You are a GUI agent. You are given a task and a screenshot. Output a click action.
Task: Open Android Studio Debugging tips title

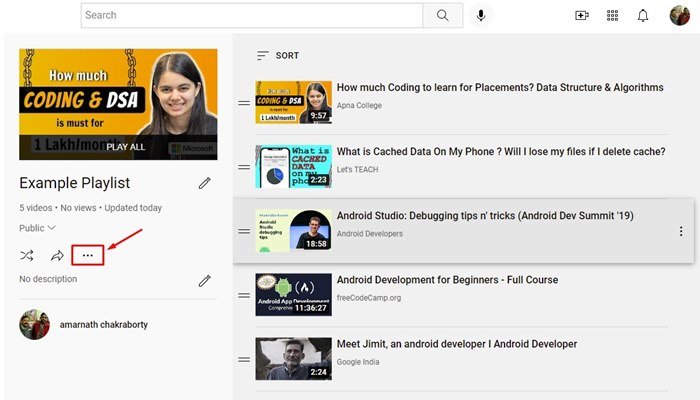pyautogui.click(x=485, y=216)
